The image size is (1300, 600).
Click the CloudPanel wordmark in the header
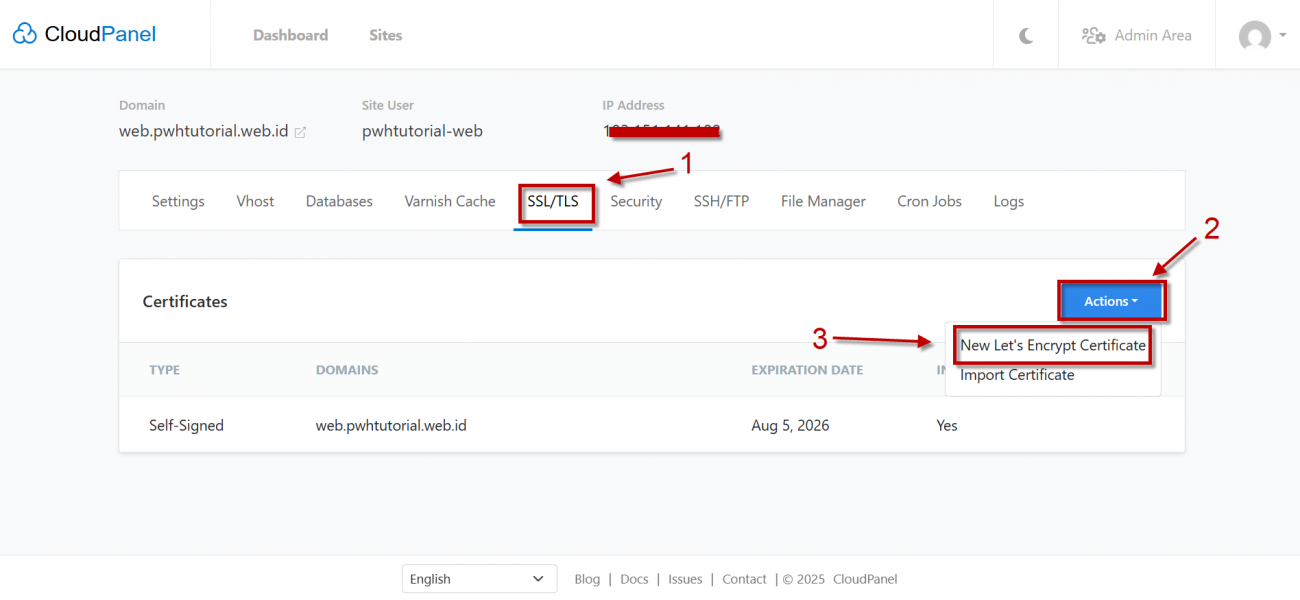pyautogui.click(x=100, y=35)
